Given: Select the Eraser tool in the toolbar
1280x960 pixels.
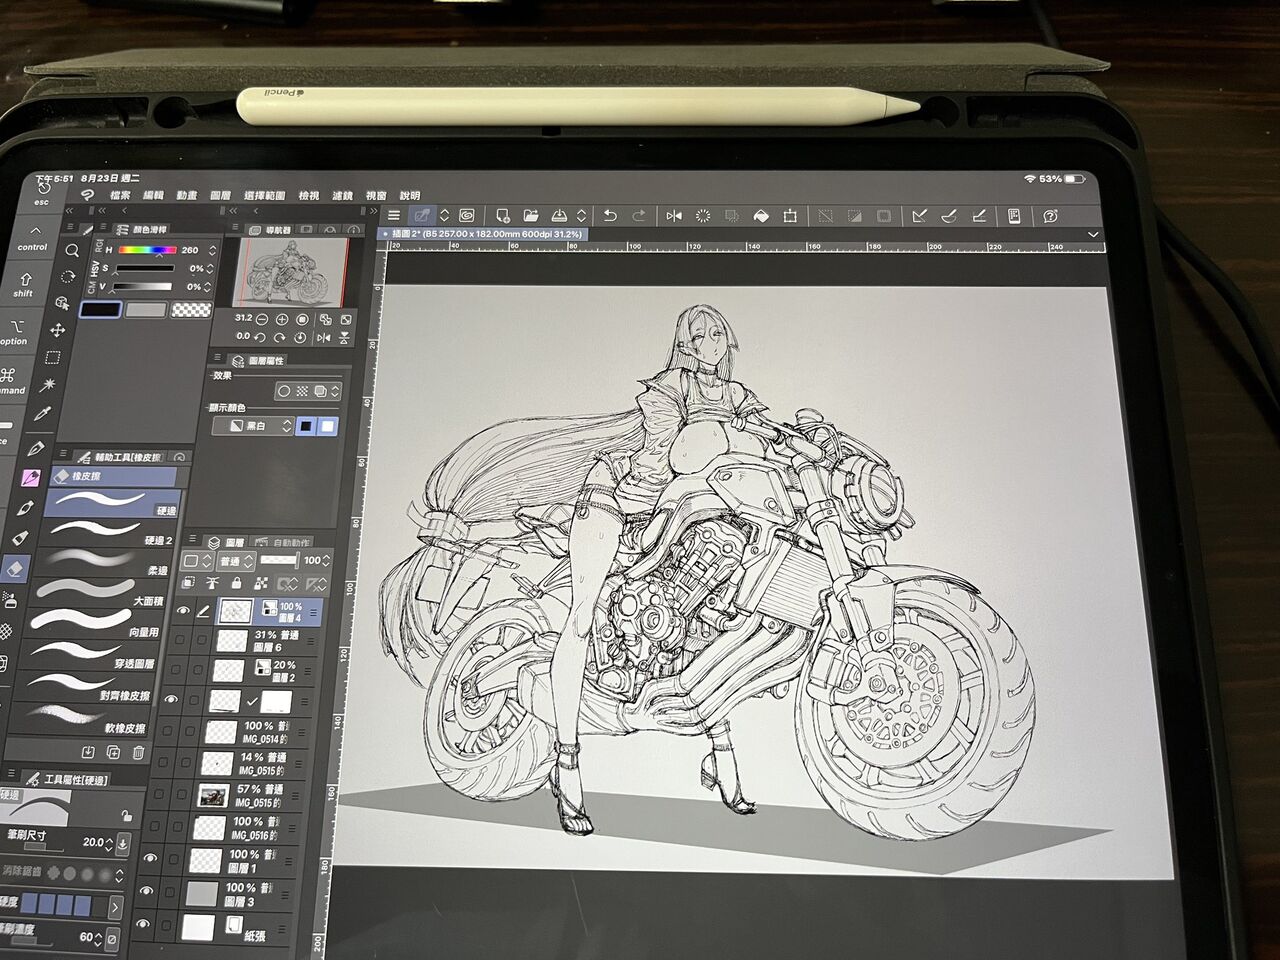Looking at the screenshot, I should [14, 568].
